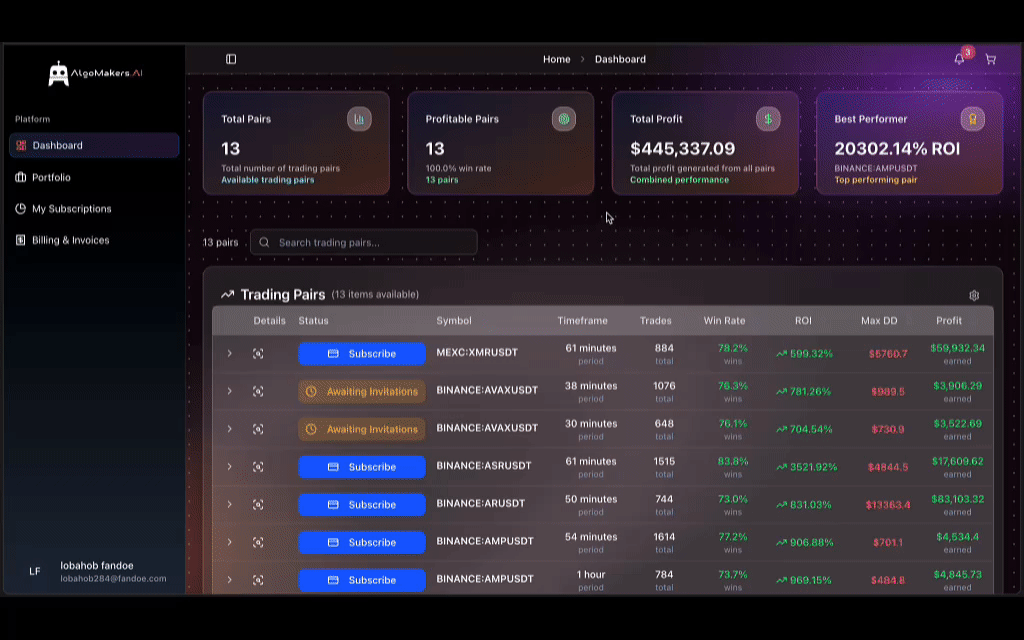
Task: Open the shopping cart in the top bar
Action: 991,59
